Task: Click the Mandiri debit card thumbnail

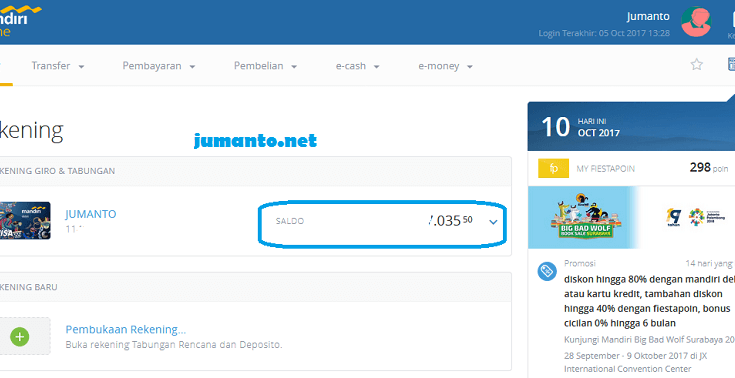Action: pos(25,220)
